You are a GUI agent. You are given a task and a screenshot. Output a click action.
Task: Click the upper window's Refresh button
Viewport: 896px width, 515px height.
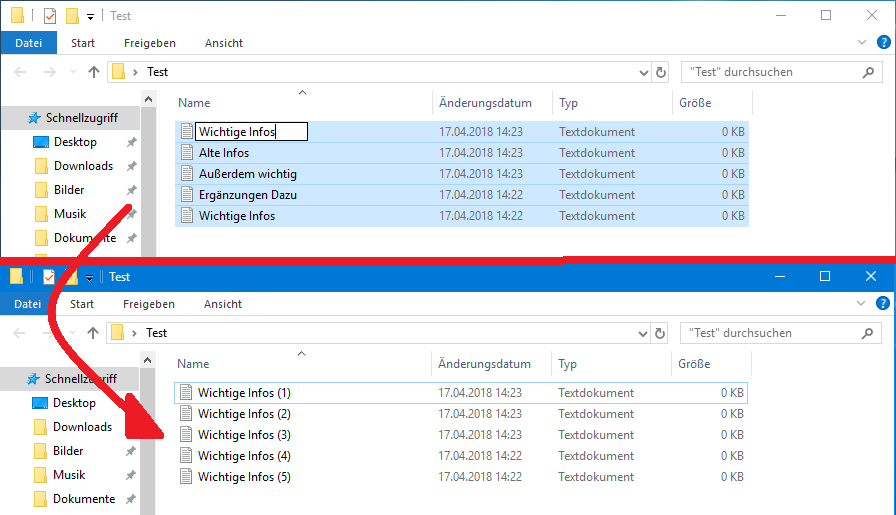click(661, 72)
